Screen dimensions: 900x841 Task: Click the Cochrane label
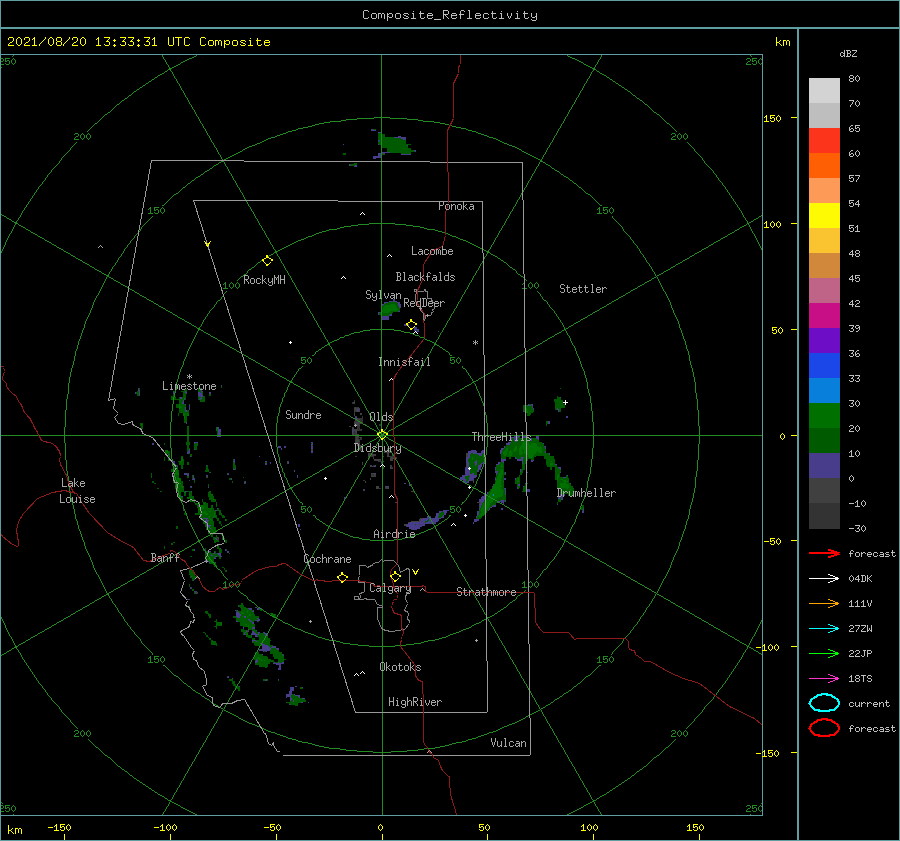[327, 559]
